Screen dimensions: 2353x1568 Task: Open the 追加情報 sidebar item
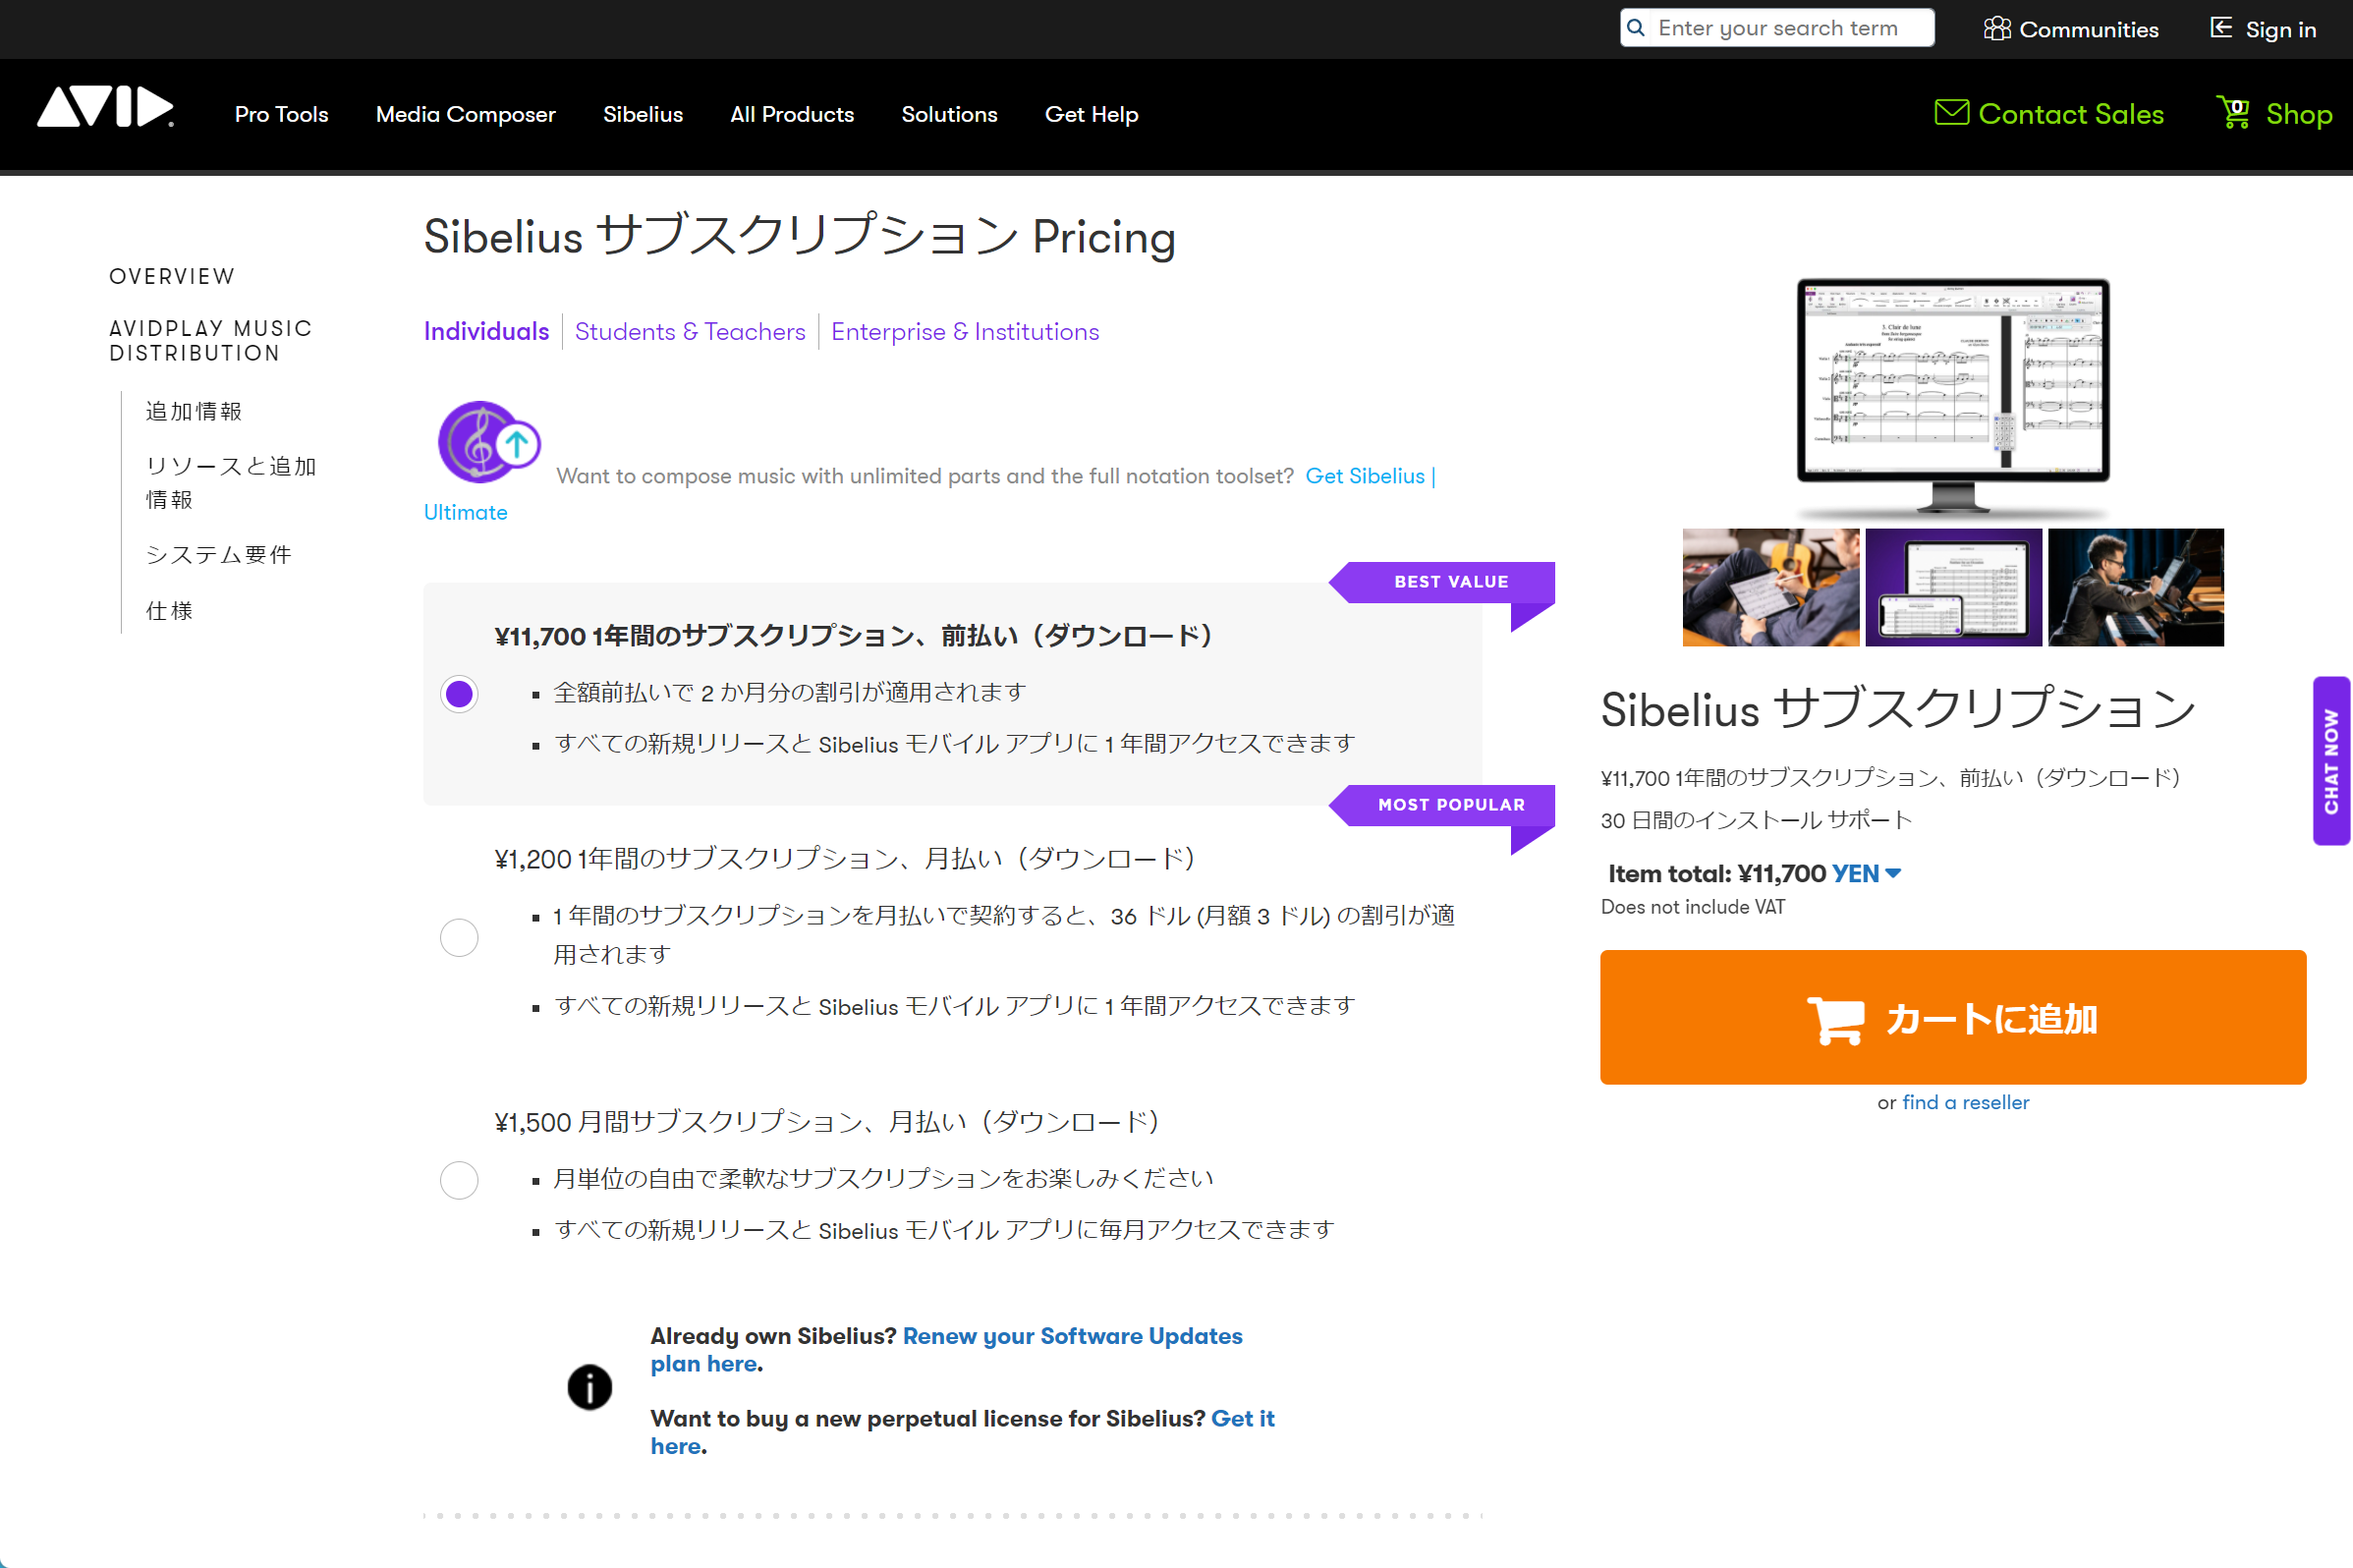[x=194, y=411]
